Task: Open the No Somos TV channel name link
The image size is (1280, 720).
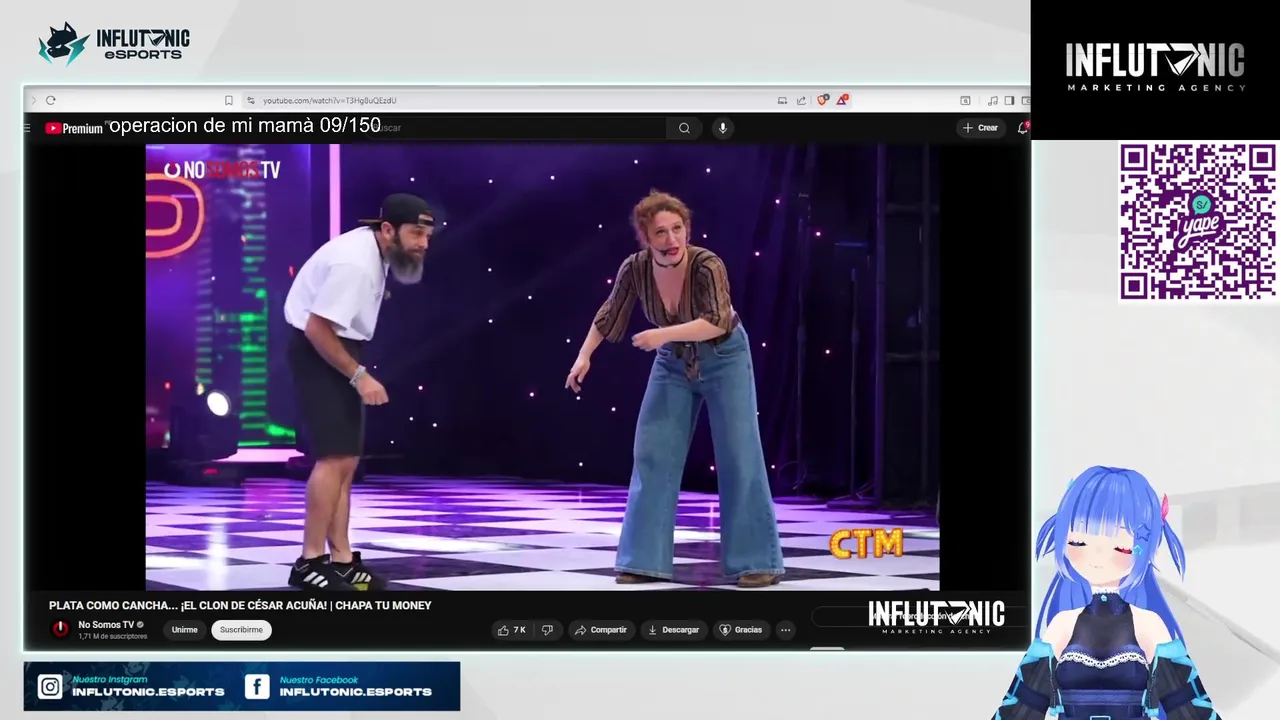Action: pyautogui.click(x=106, y=625)
